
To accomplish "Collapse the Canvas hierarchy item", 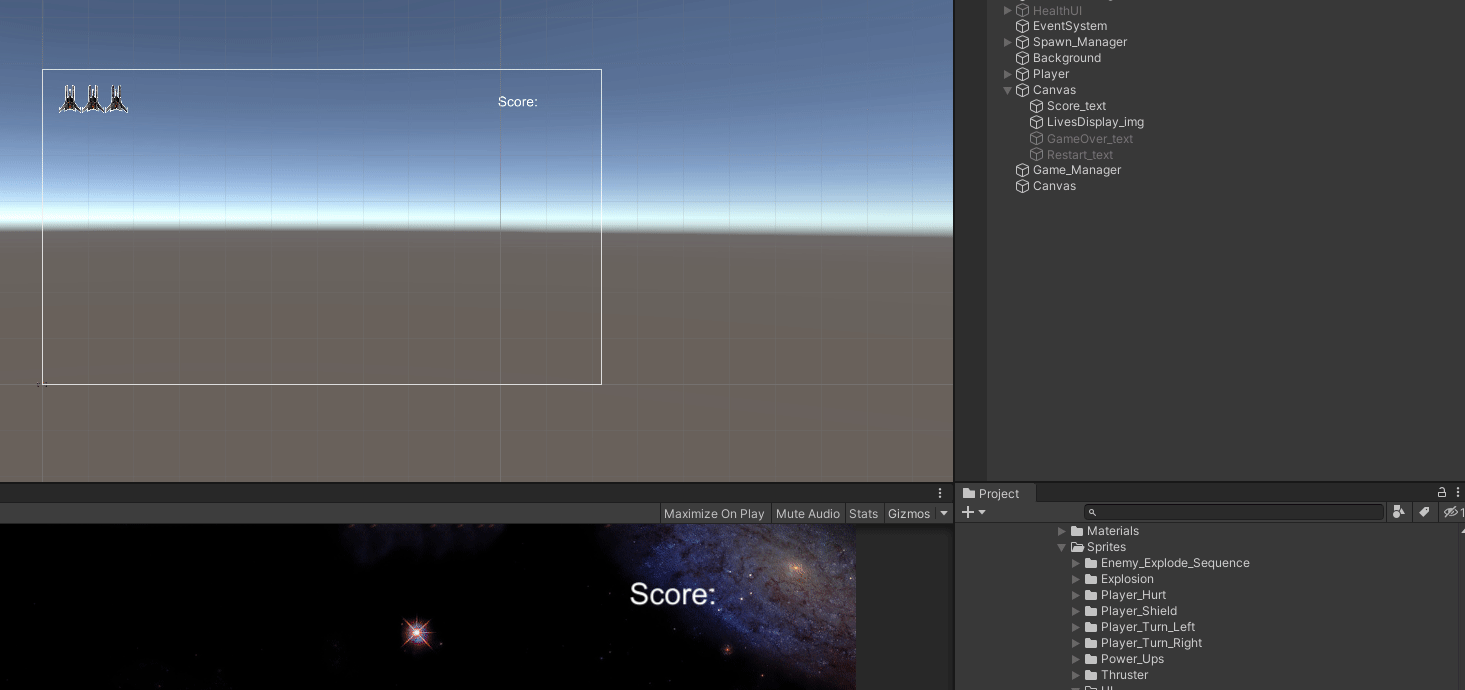I will point(1008,90).
